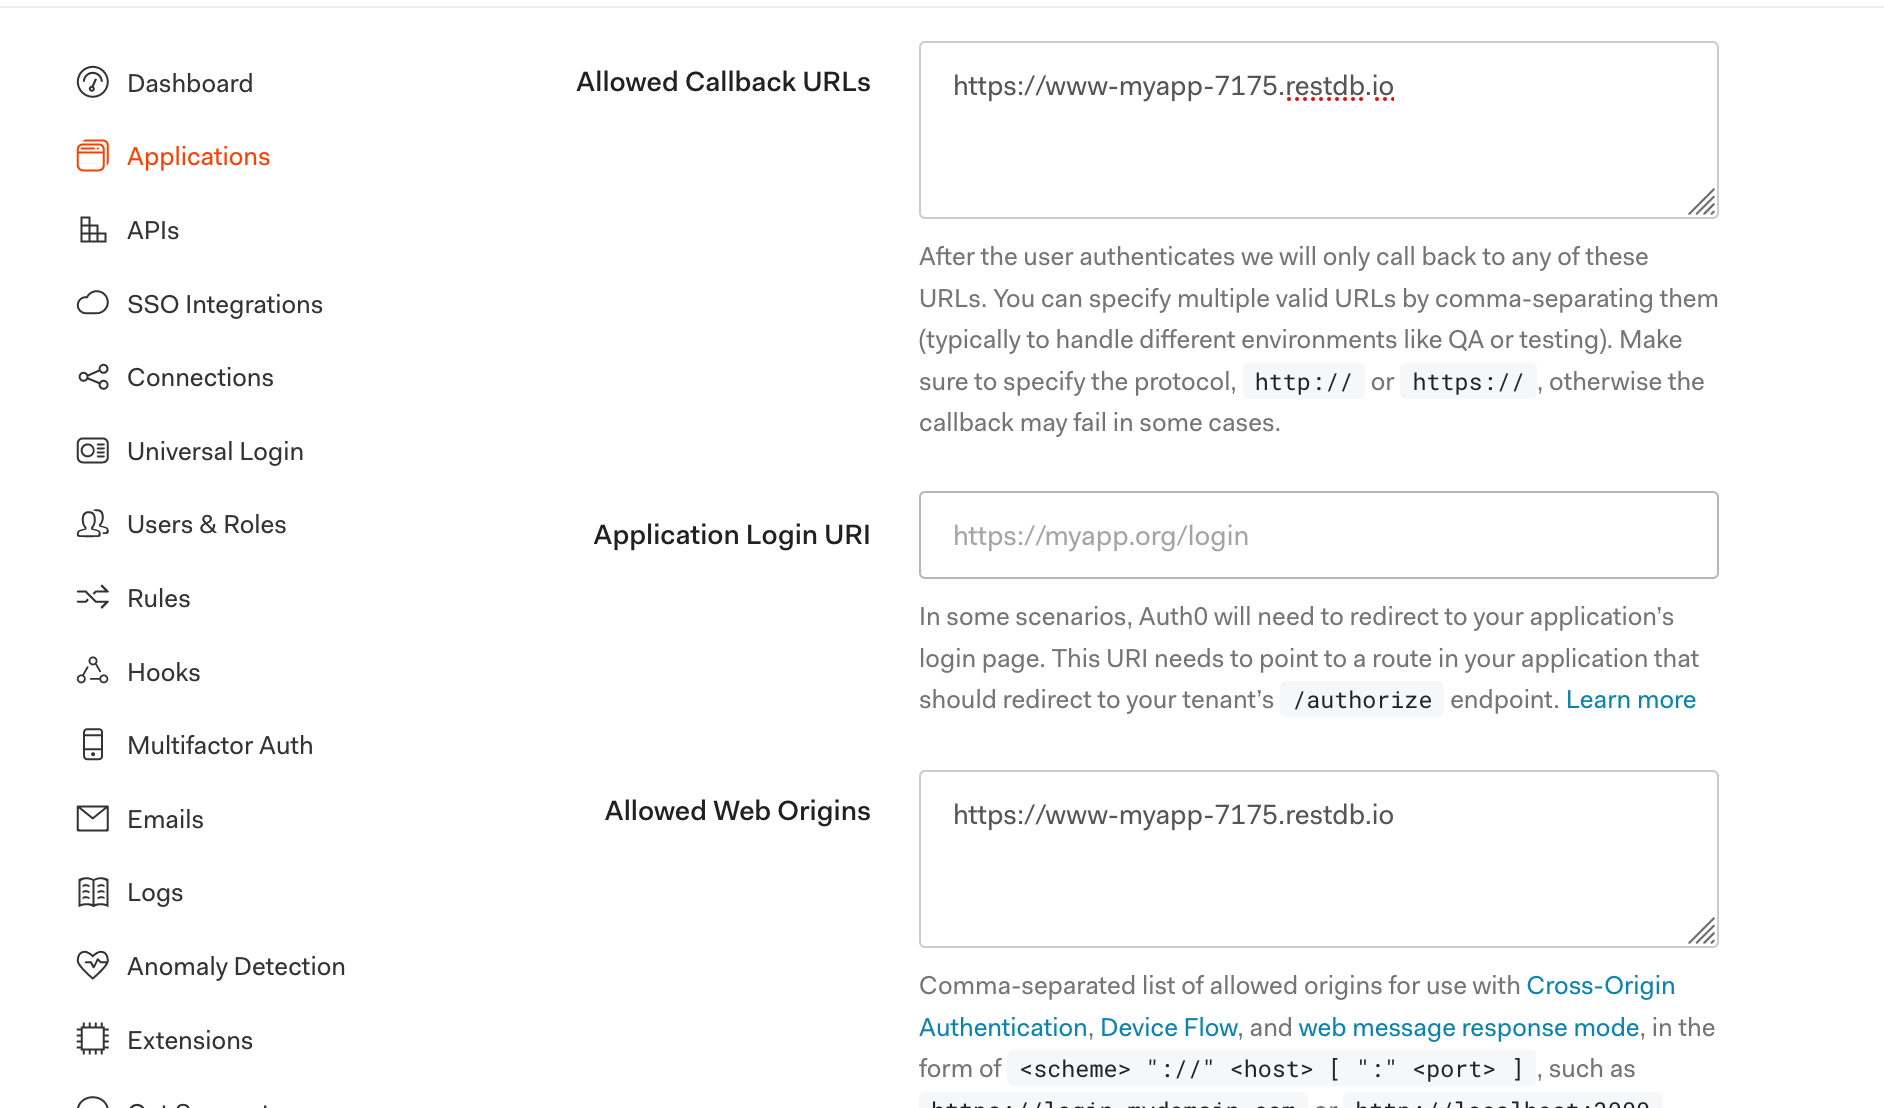This screenshot has width=1884, height=1108.
Task: Click the Users & Roles people icon
Action: tap(93, 524)
